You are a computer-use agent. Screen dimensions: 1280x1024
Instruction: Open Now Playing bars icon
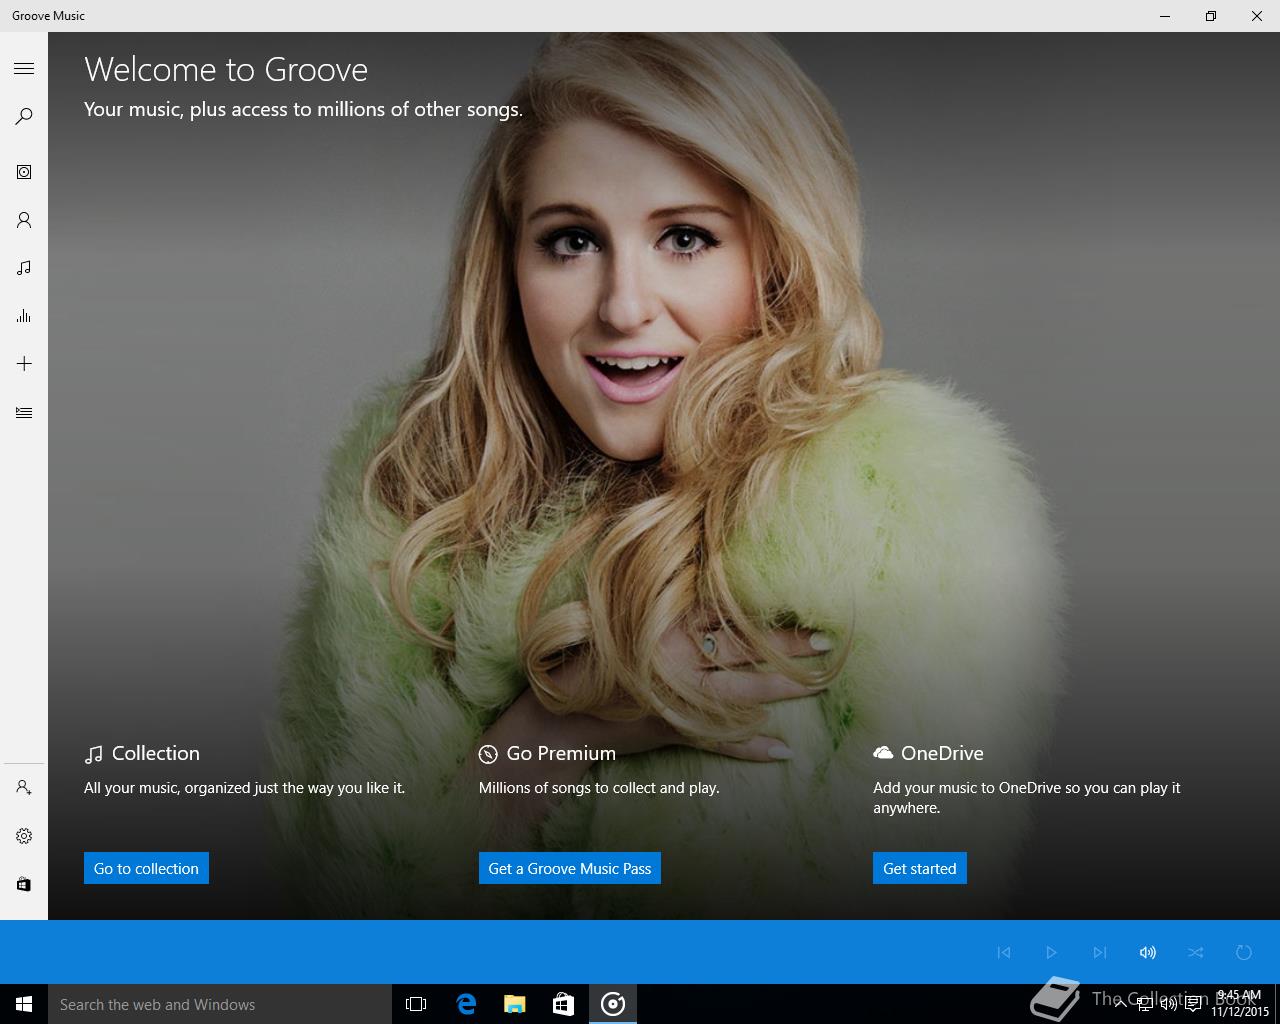click(x=24, y=316)
